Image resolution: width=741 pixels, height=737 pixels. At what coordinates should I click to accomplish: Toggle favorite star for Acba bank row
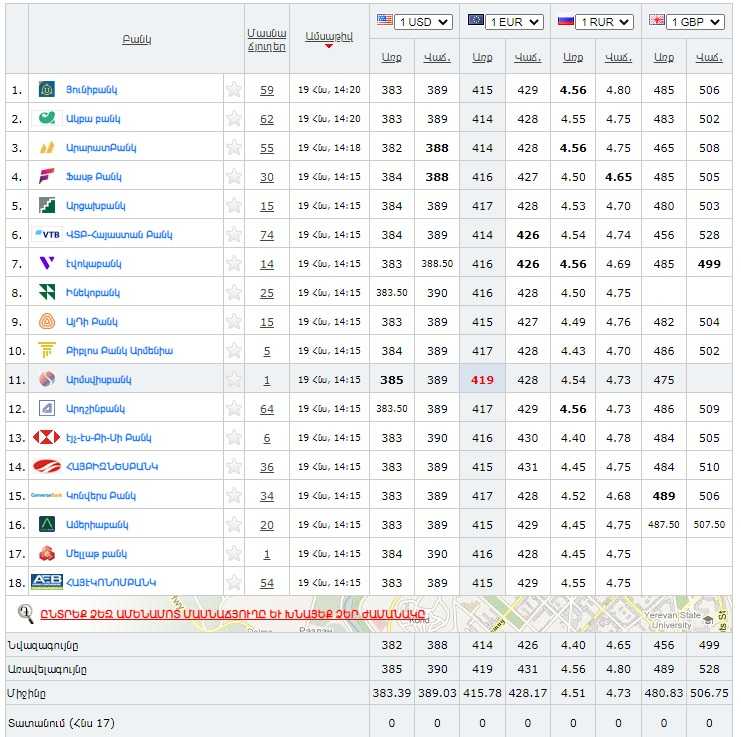(x=234, y=119)
